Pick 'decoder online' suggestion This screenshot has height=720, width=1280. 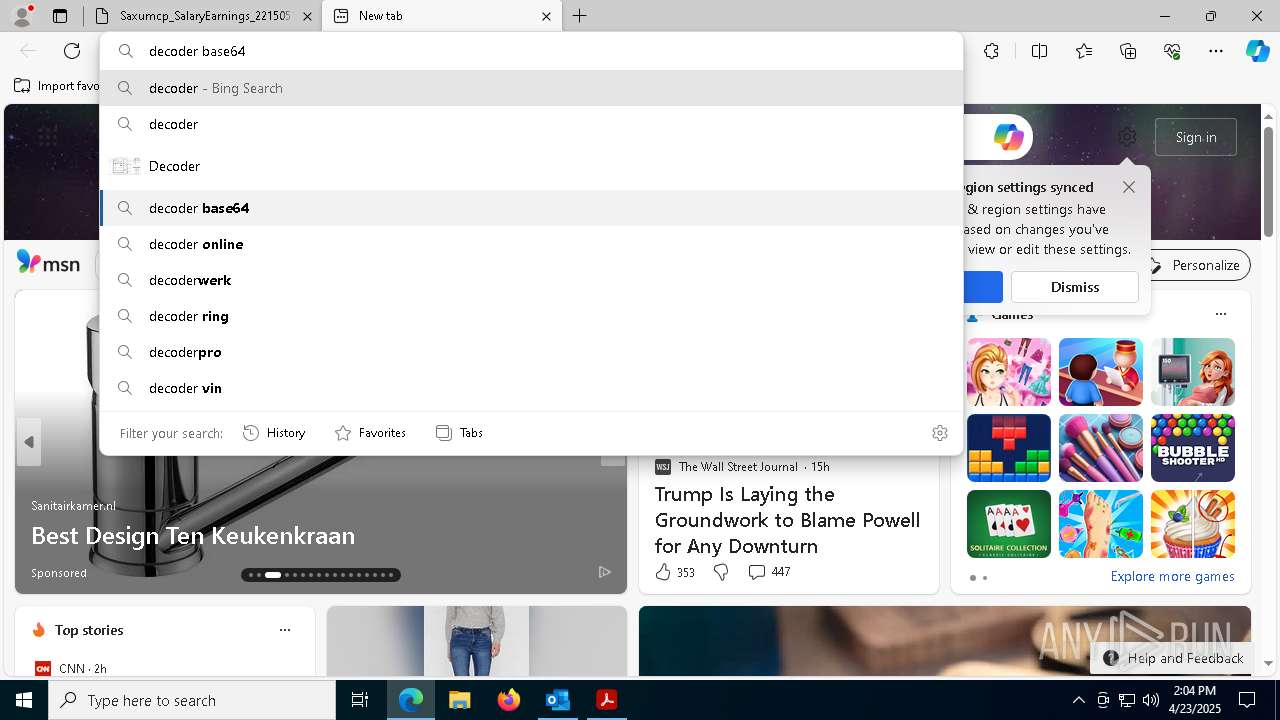click(531, 244)
